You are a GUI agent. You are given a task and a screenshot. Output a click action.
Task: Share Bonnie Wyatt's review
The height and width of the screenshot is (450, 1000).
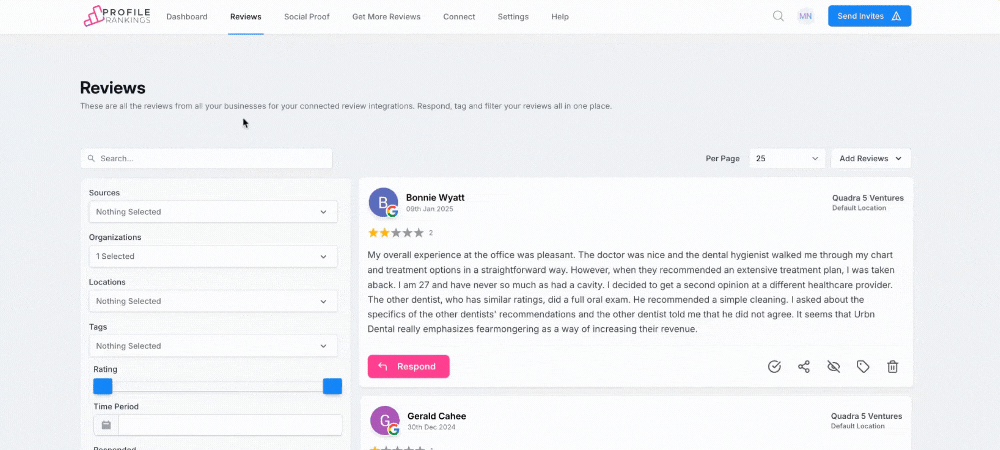(x=804, y=367)
